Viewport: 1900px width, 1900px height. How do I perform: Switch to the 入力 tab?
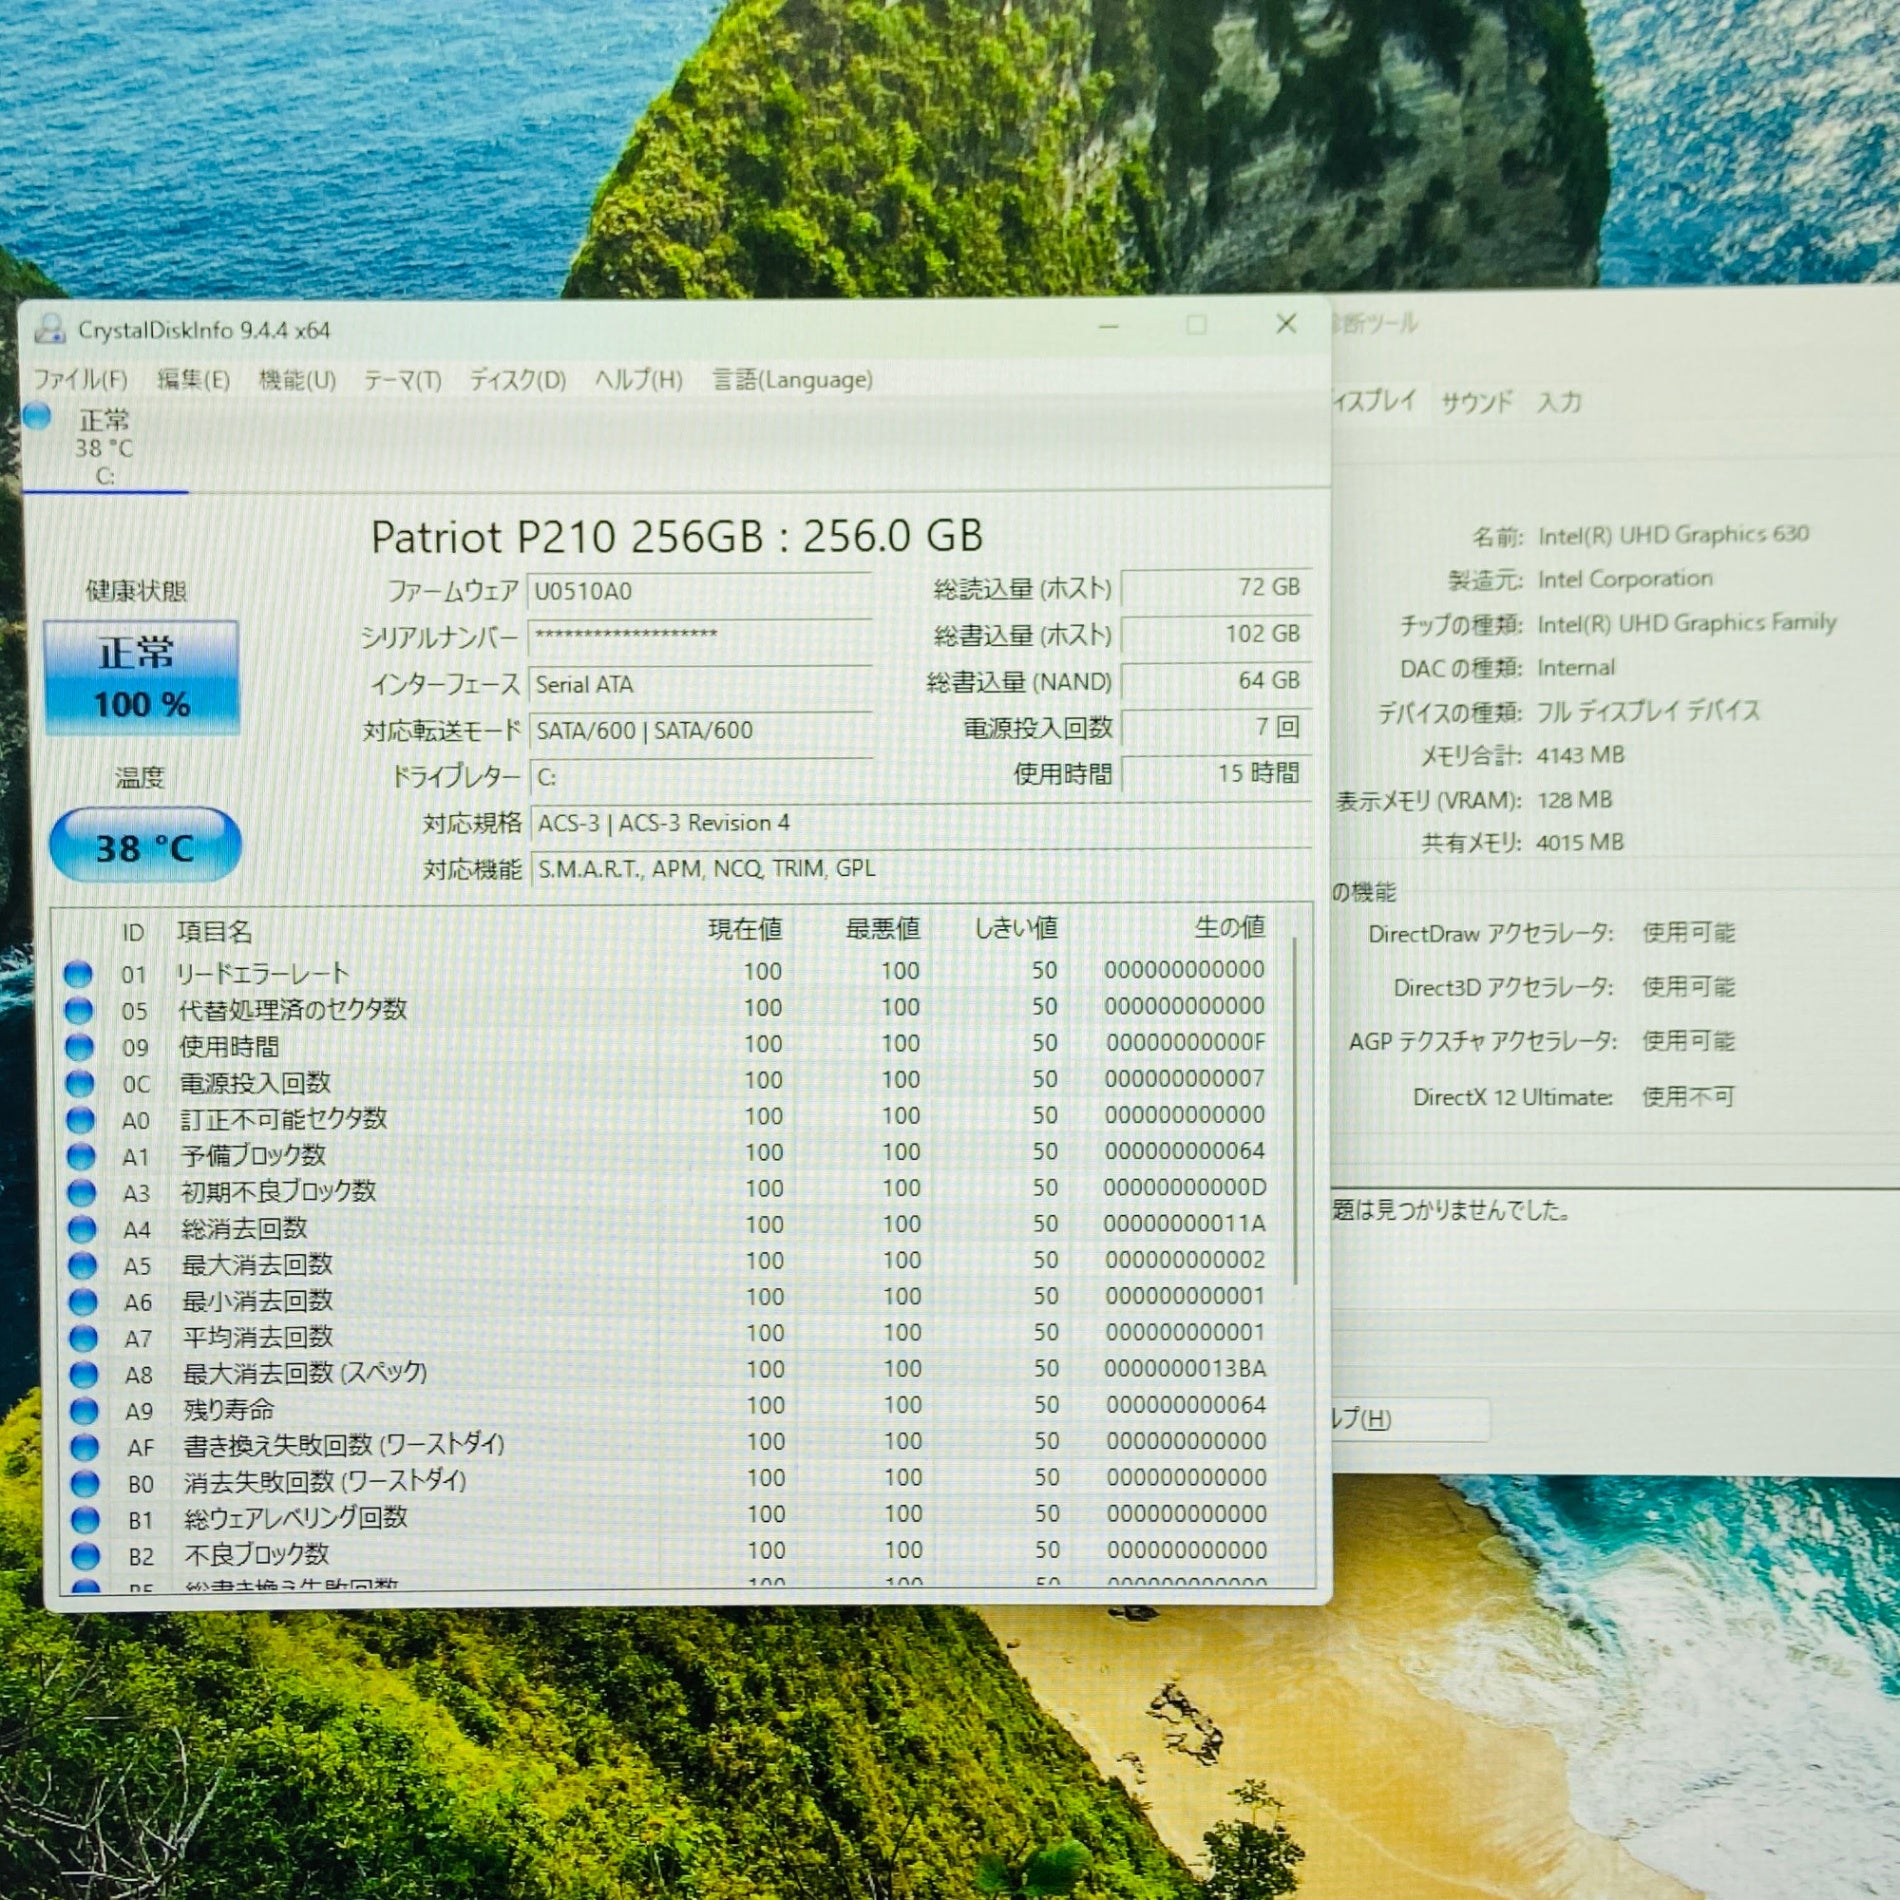click(x=1559, y=402)
